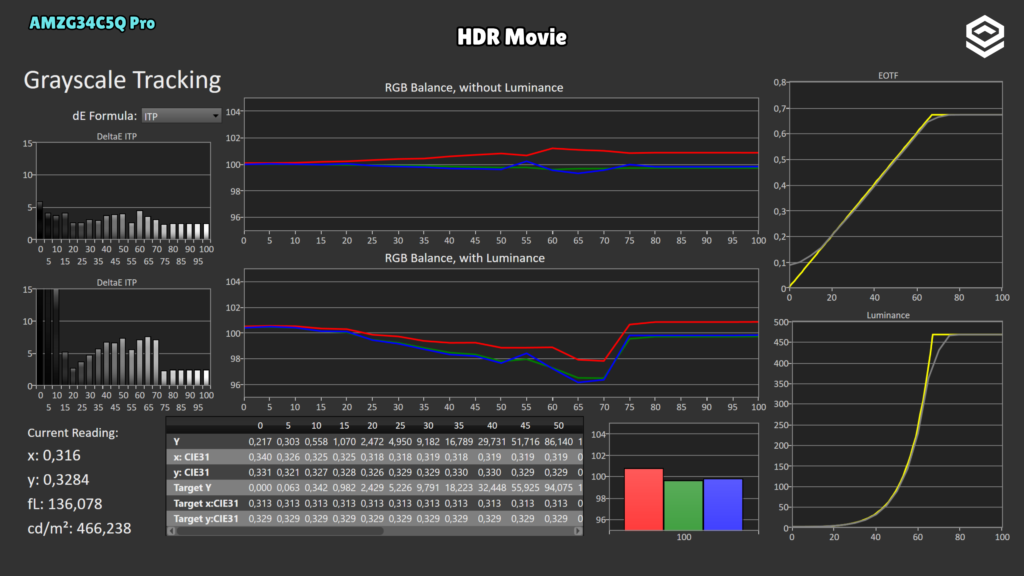Click the 'cd/m²: 466,238' reading

coord(79,528)
